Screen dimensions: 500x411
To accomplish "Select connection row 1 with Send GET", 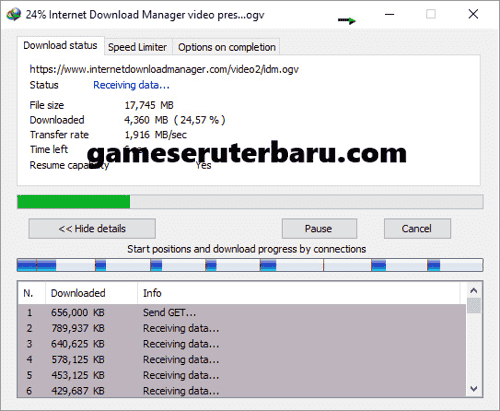I will 242,313.
